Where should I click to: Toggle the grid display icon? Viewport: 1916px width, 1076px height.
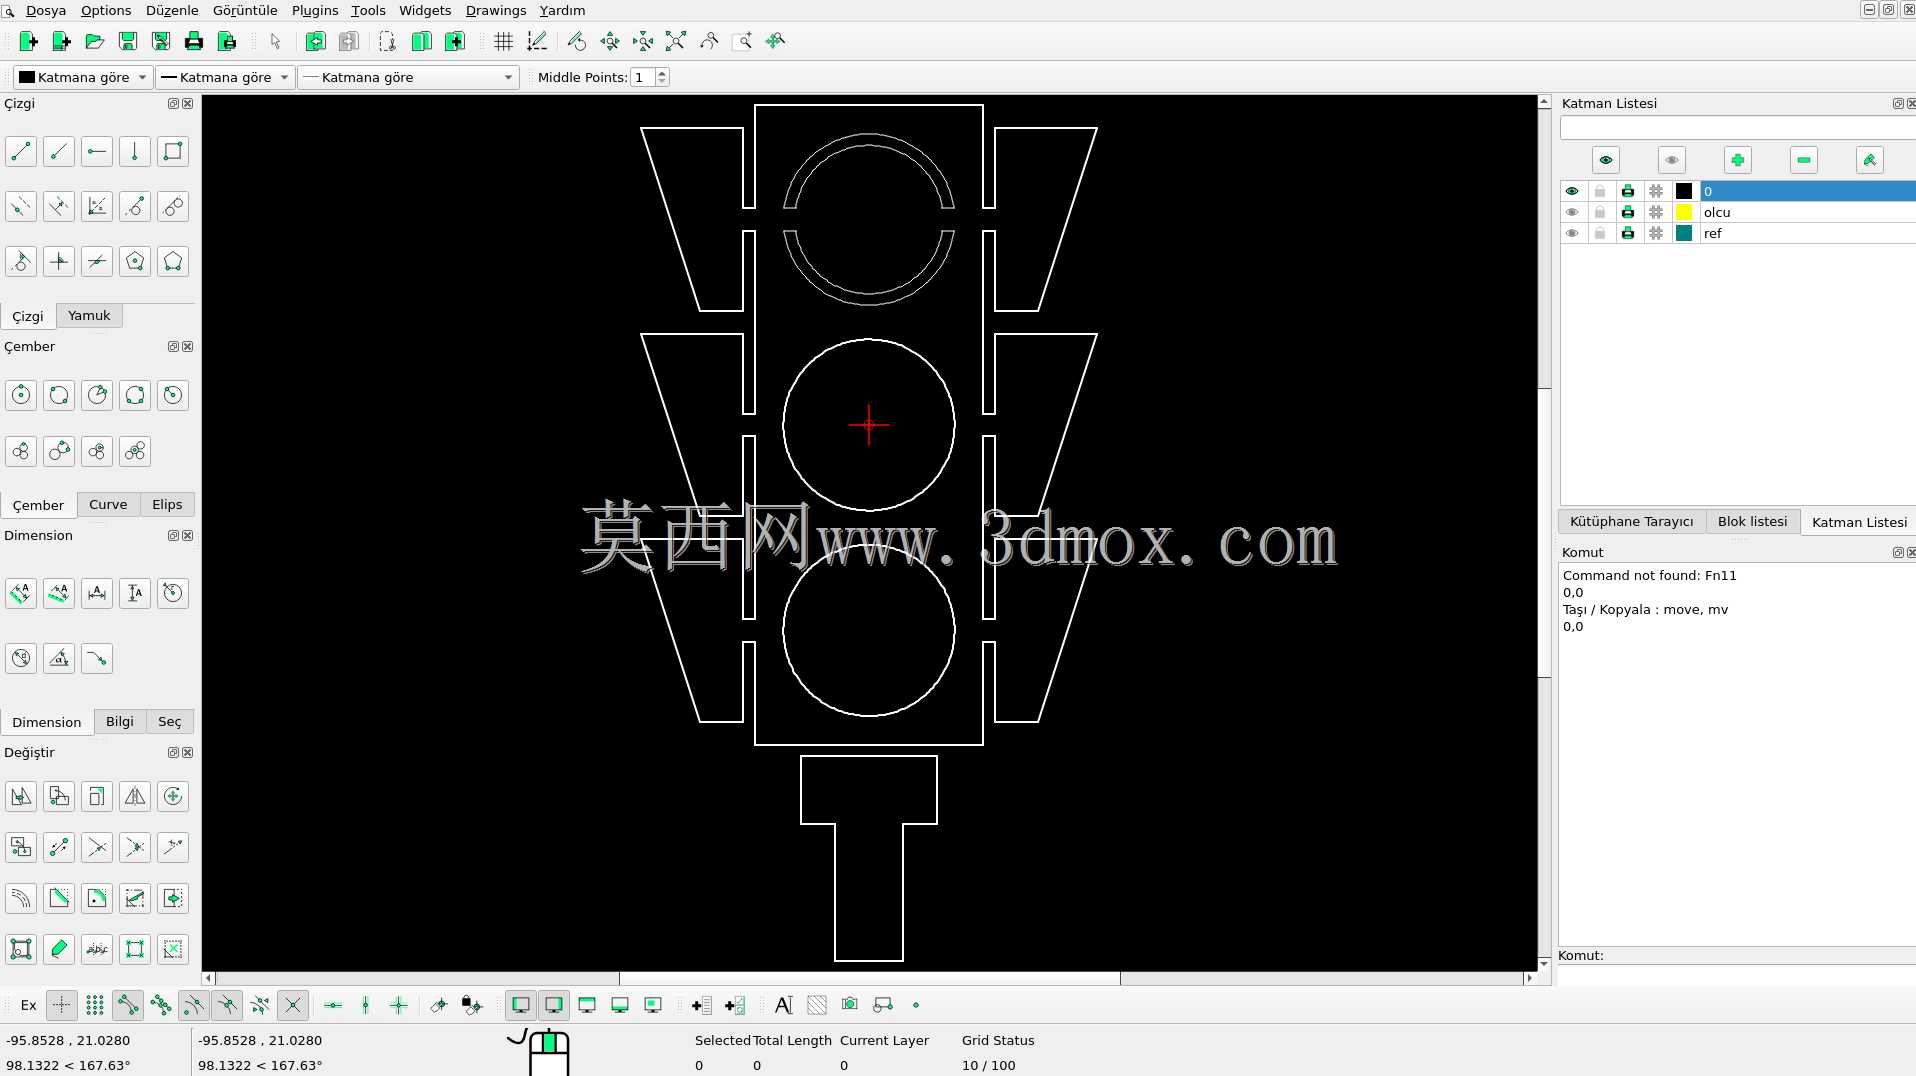pos(503,41)
